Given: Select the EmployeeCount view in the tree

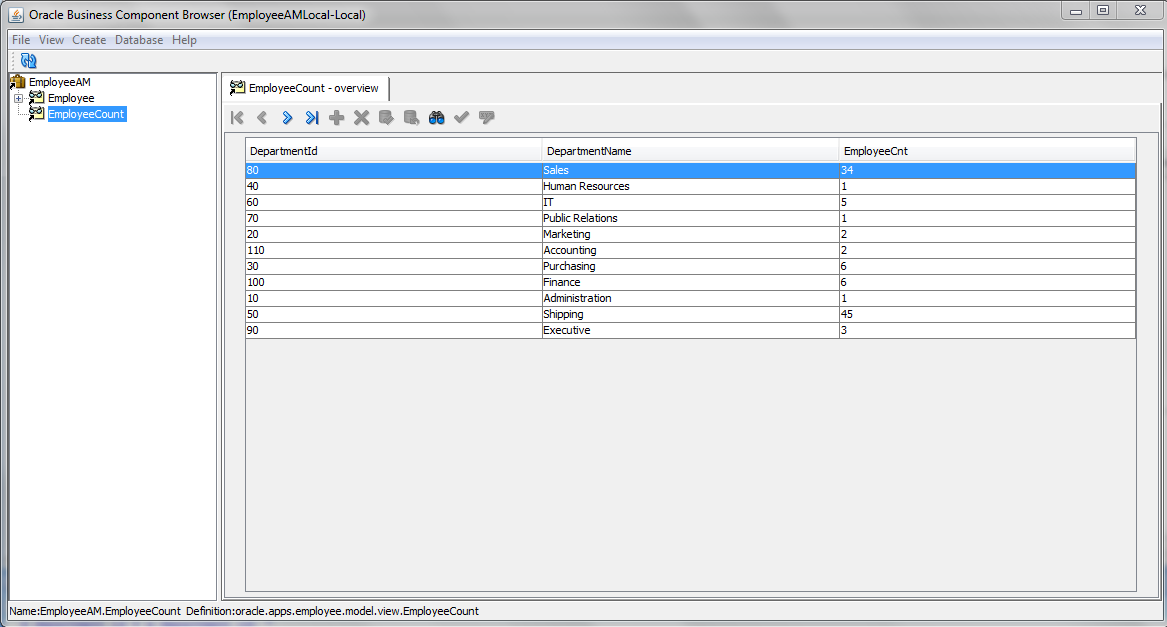Looking at the screenshot, I should [x=86, y=113].
